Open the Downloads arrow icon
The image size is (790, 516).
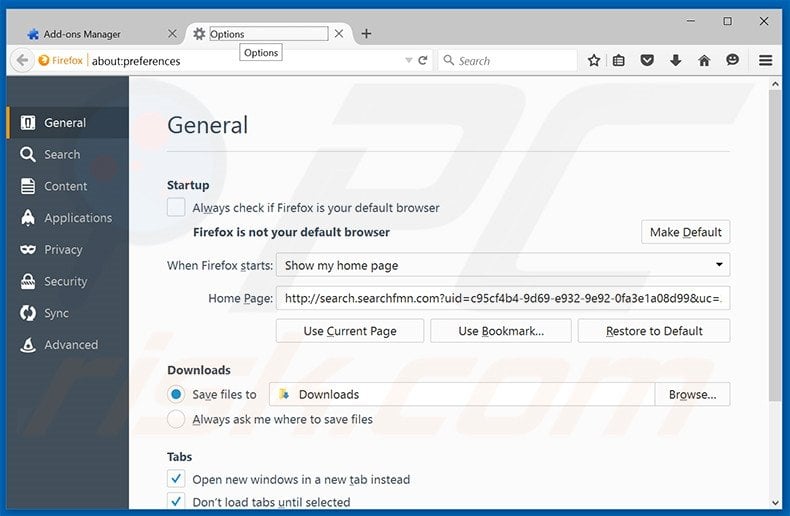coord(676,61)
